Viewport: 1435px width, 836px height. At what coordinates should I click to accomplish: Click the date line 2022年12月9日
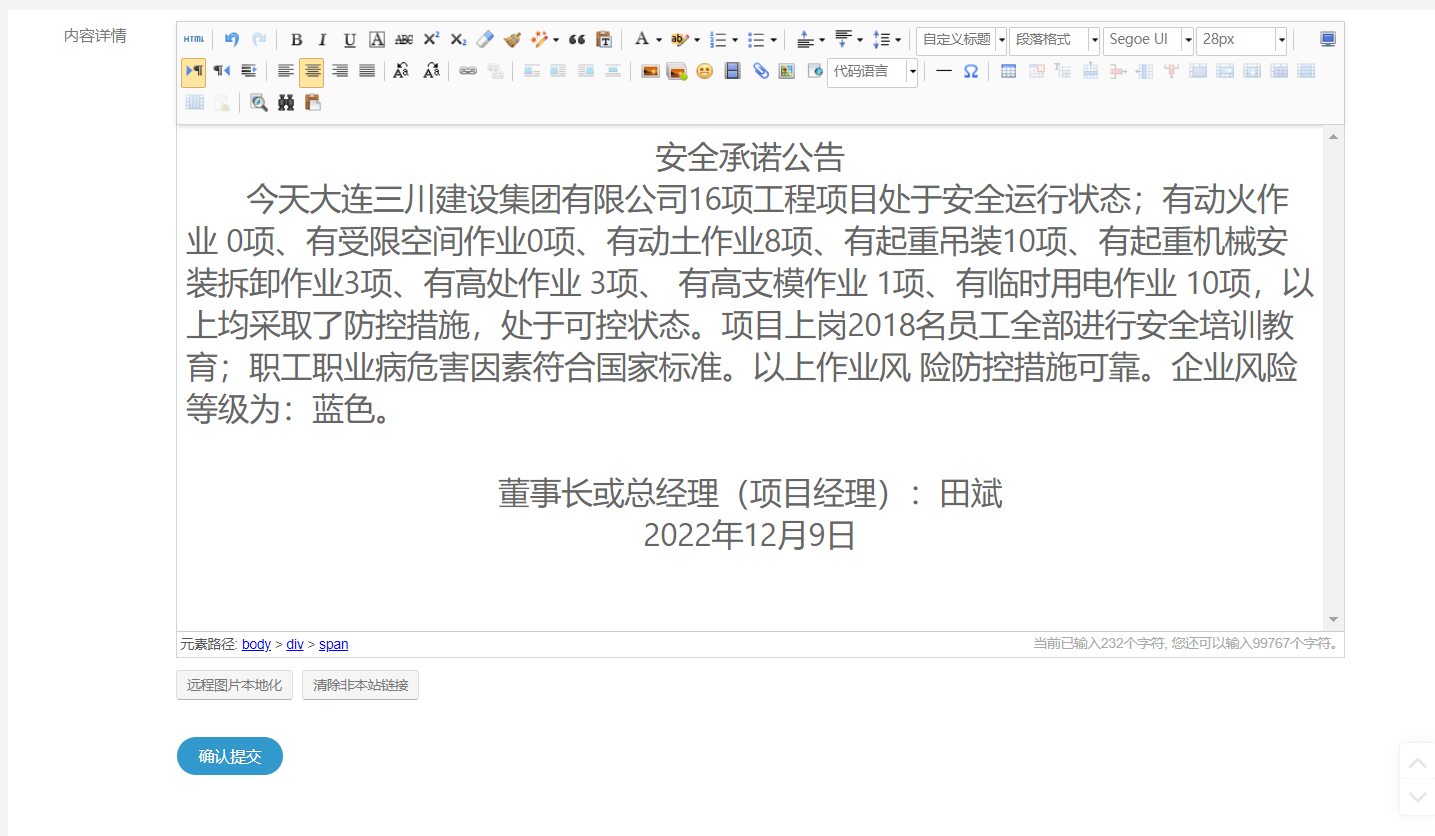pyautogui.click(x=750, y=536)
